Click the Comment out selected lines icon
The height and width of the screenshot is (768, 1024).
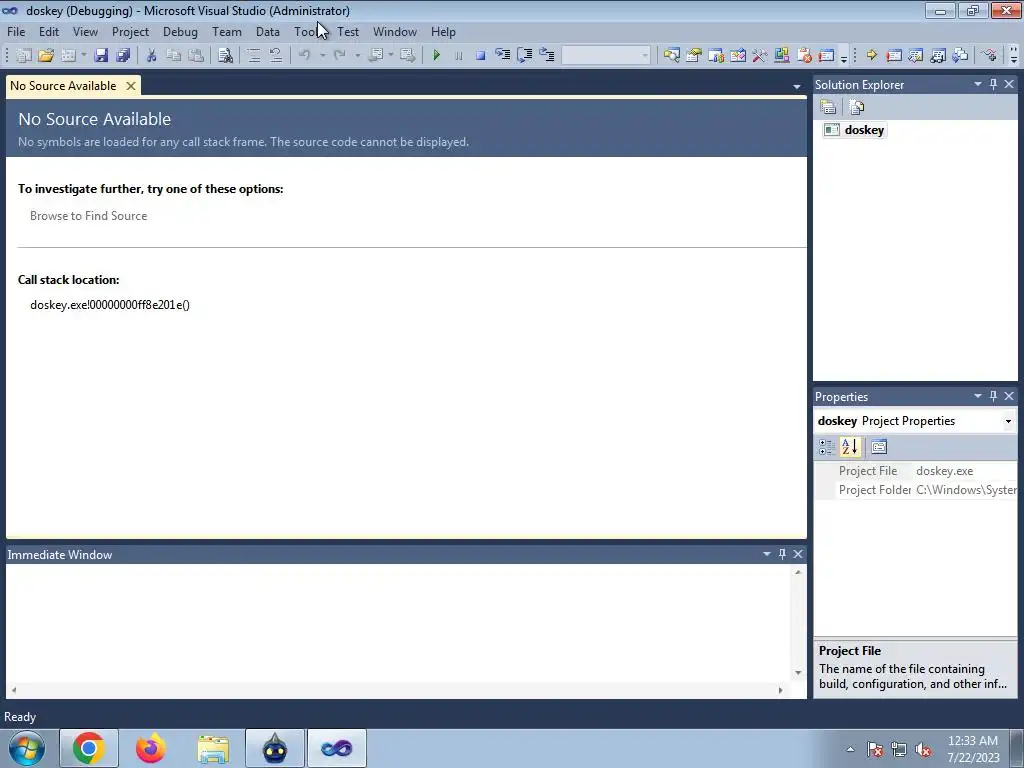coord(254,56)
